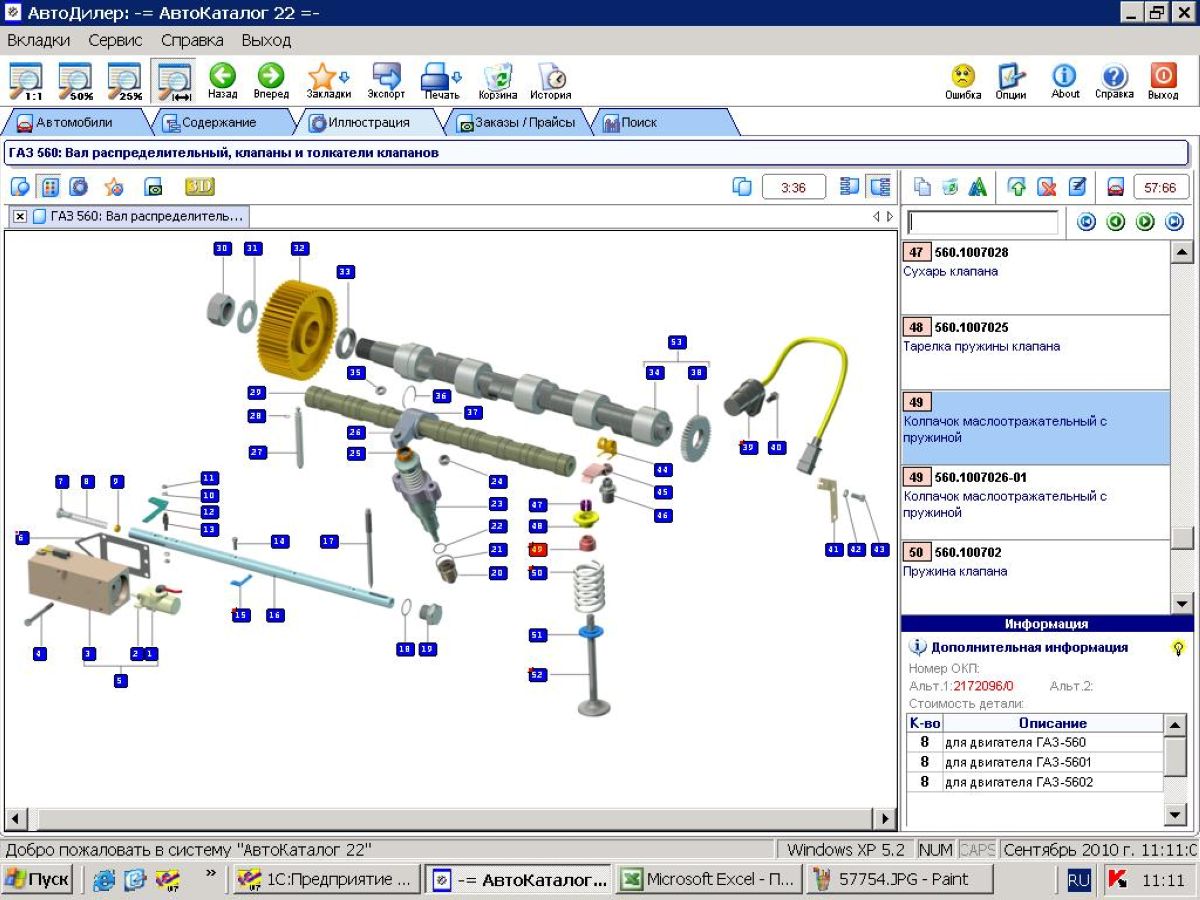Click the edit note pencil icon
1200x900 pixels.
1077,187
